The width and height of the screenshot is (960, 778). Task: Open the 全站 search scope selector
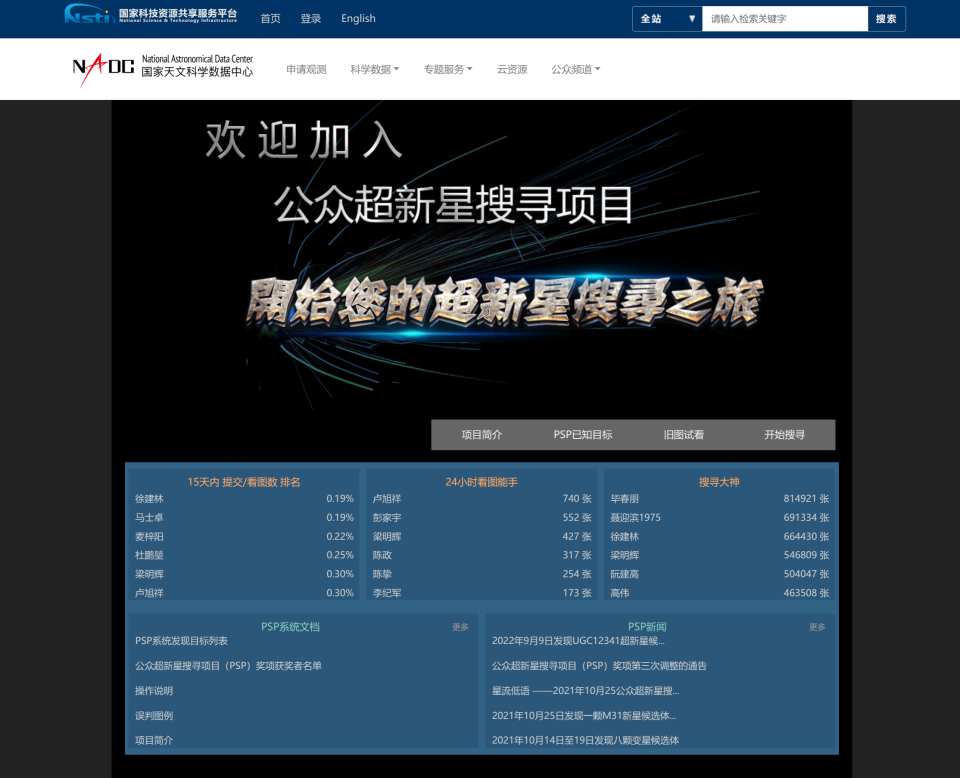point(666,18)
